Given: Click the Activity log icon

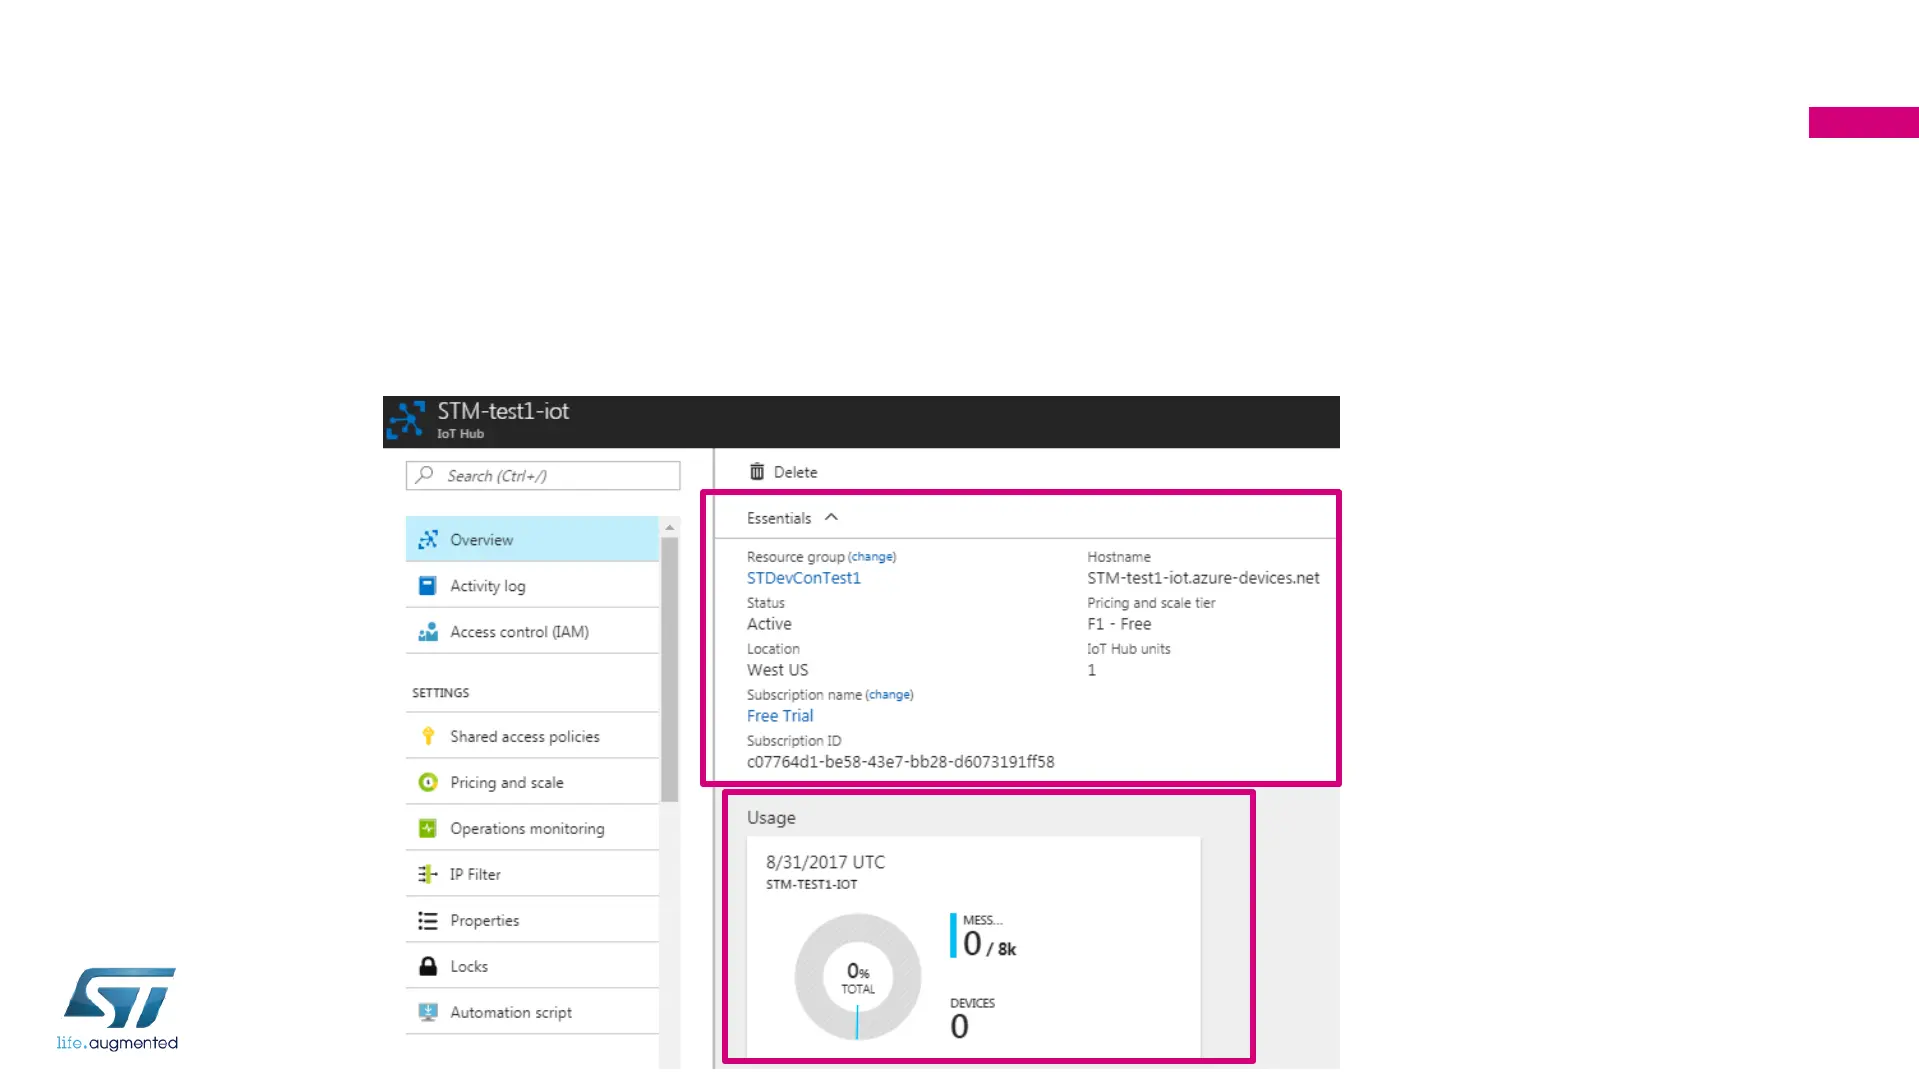Looking at the screenshot, I should (x=428, y=586).
